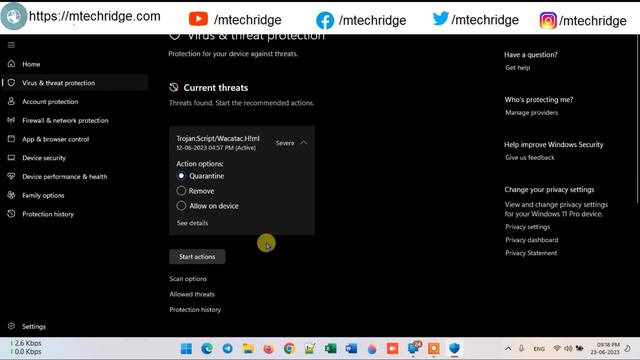
Task: Open Windows Start menu
Action: click(x=186, y=349)
